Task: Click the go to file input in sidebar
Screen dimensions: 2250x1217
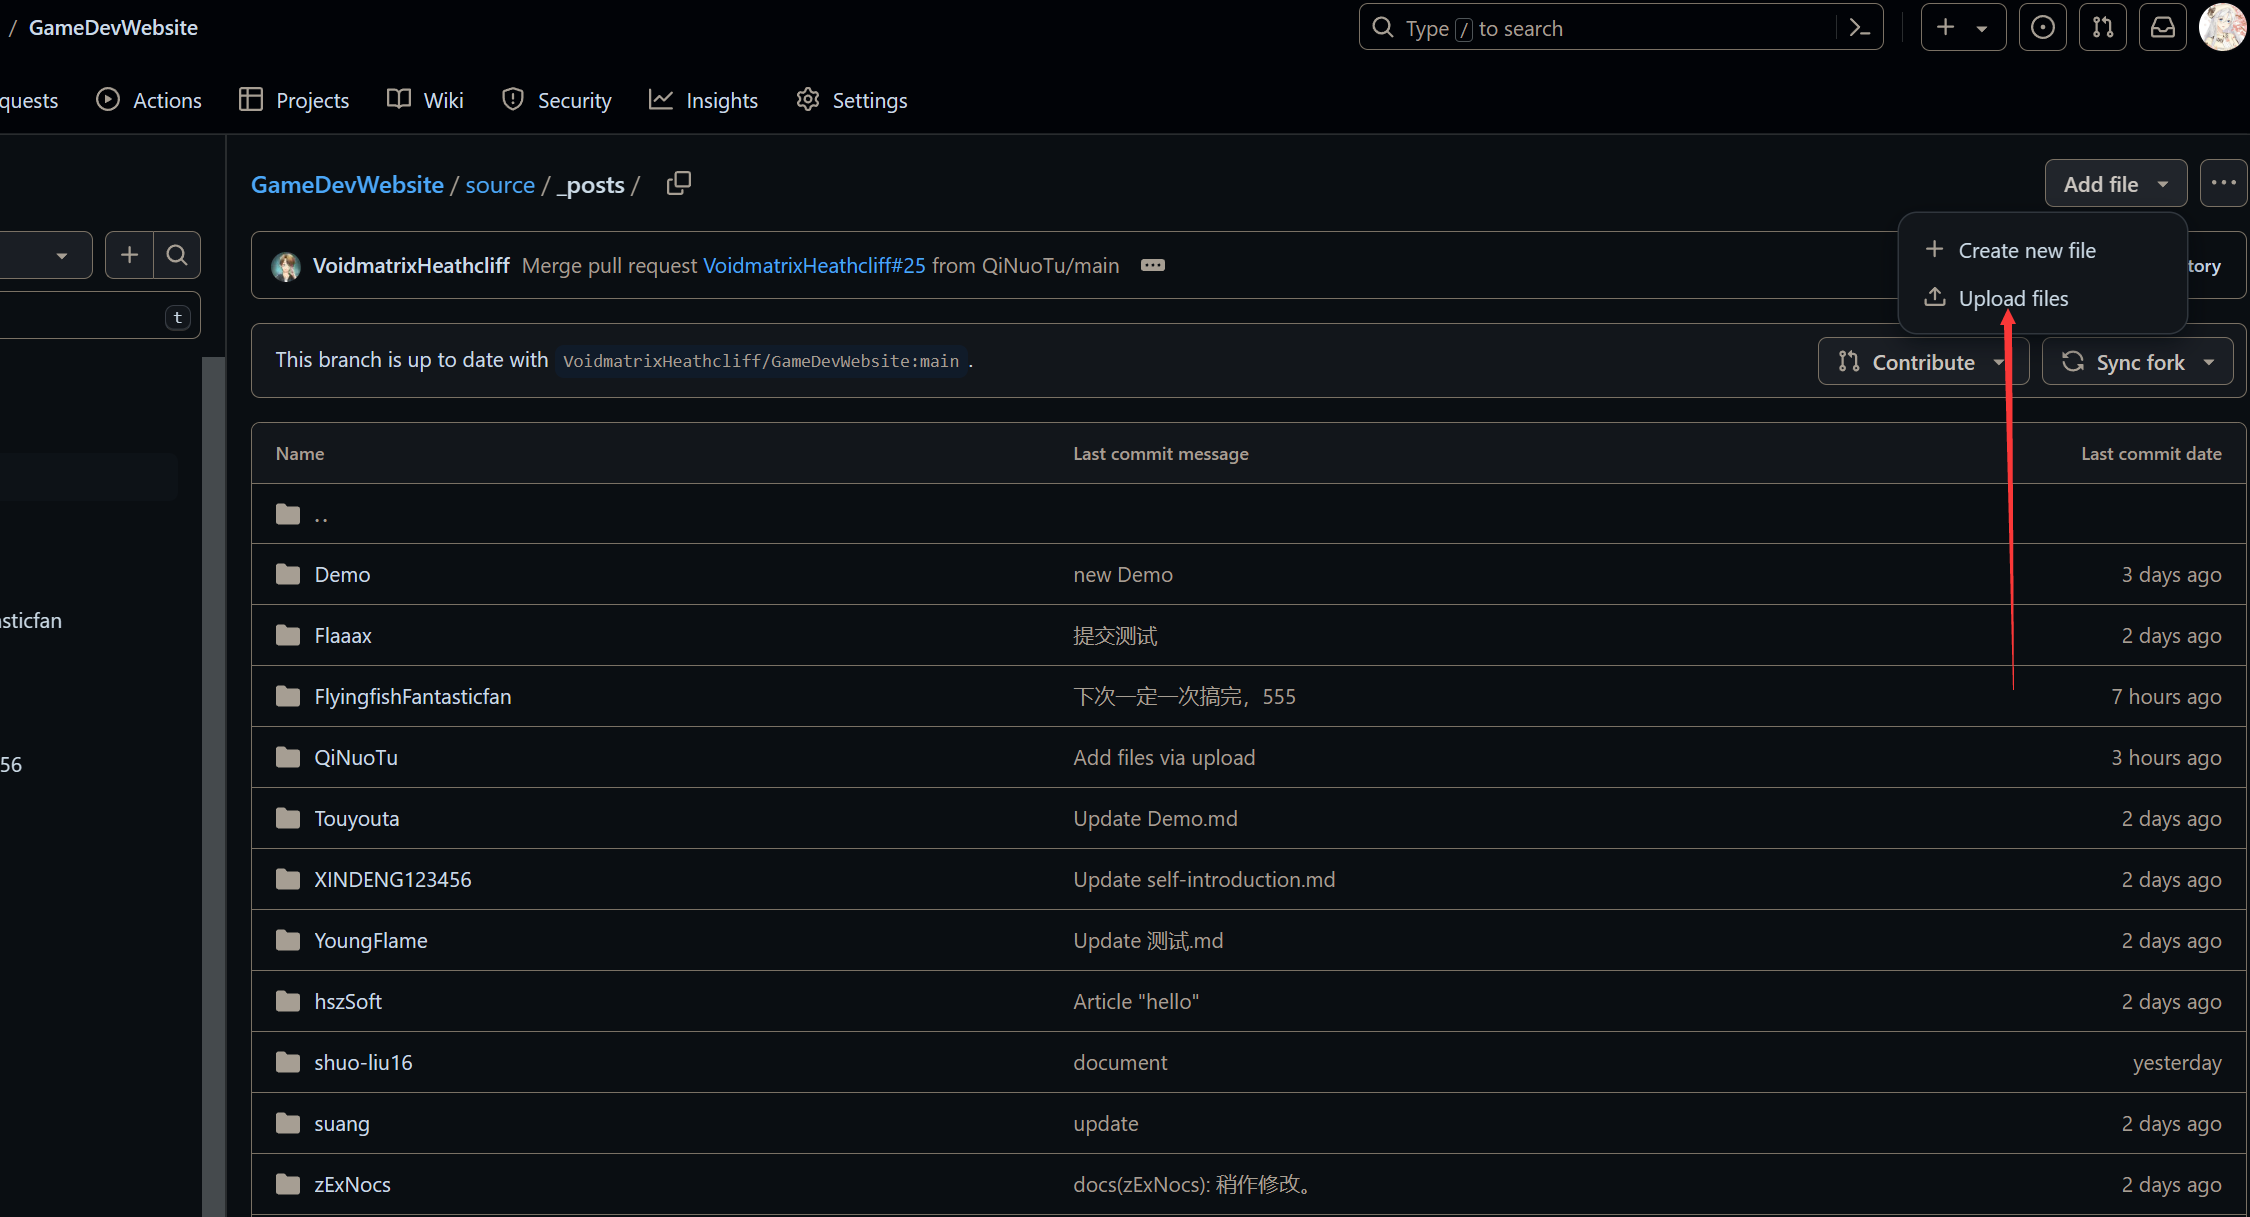Action: tap(98, 317)
